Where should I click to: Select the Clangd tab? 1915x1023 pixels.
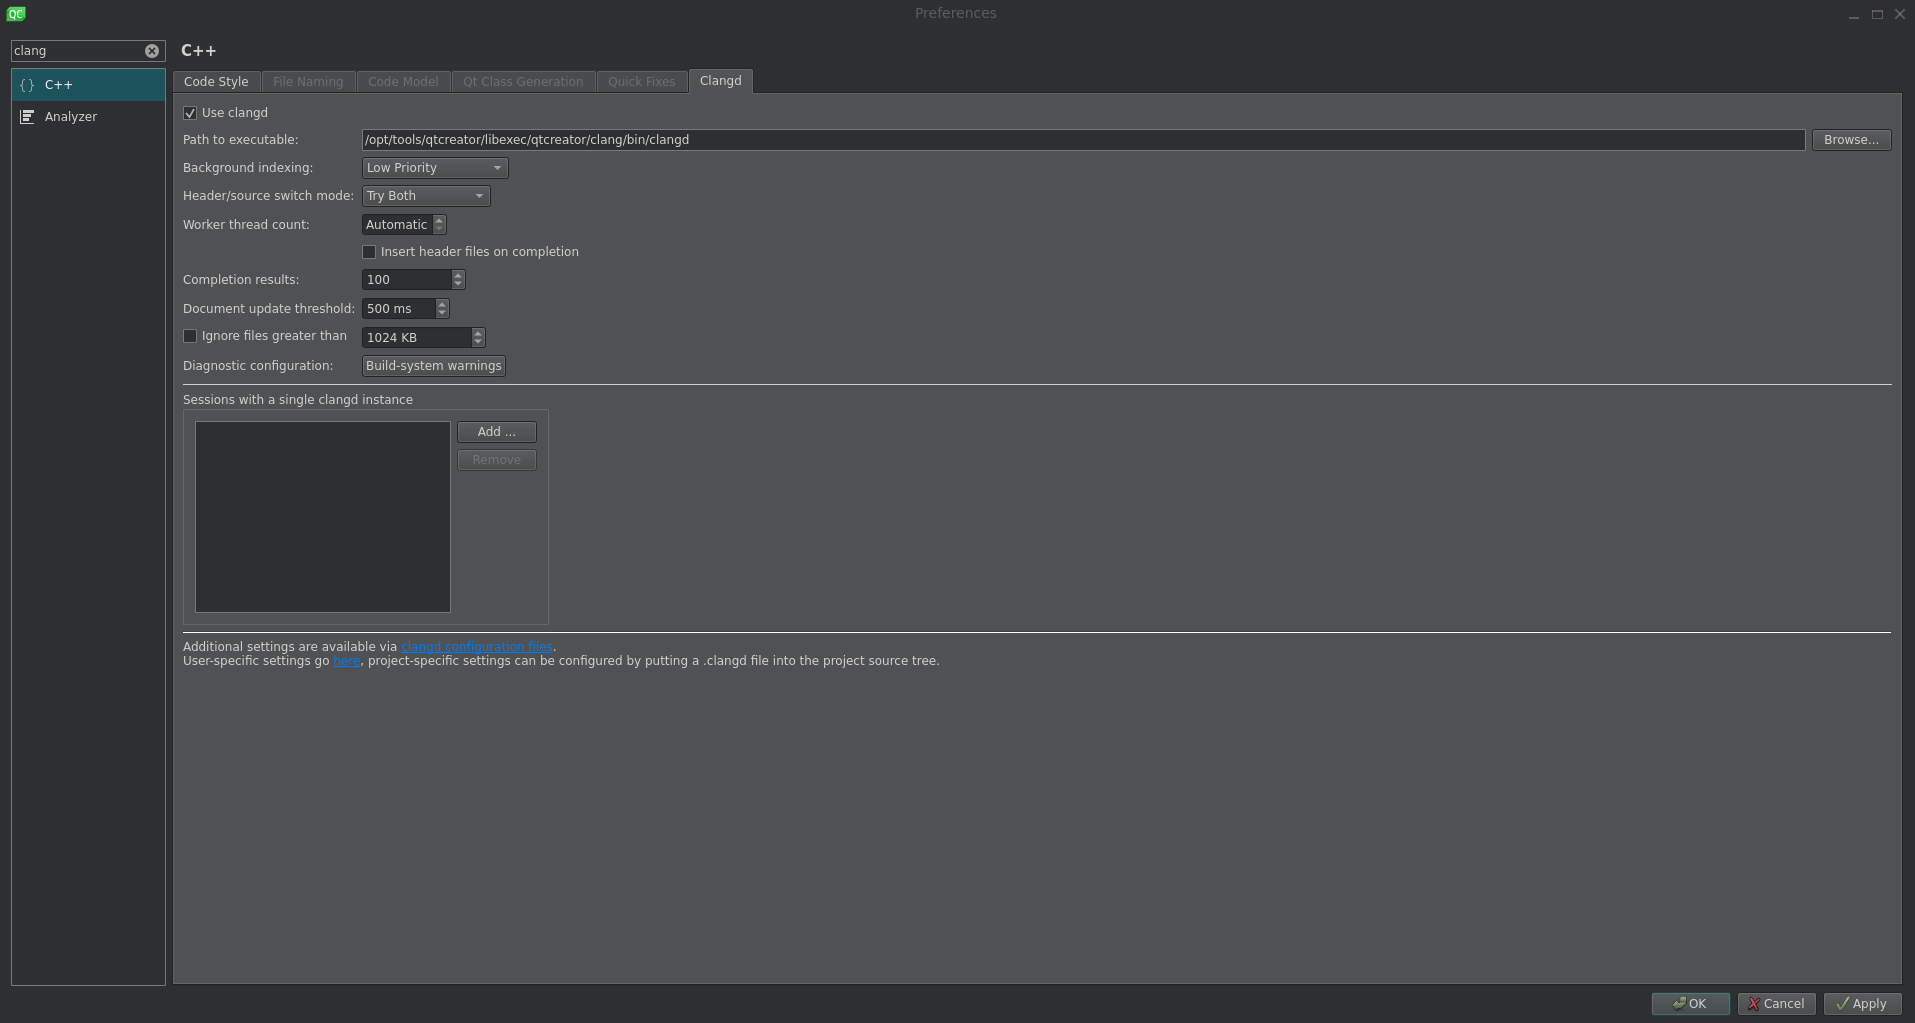point(721,81)
